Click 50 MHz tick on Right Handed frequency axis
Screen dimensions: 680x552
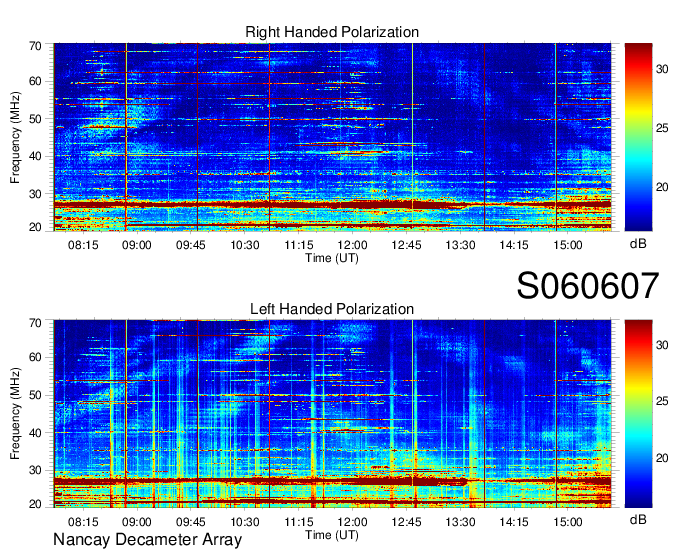[35, 119]
